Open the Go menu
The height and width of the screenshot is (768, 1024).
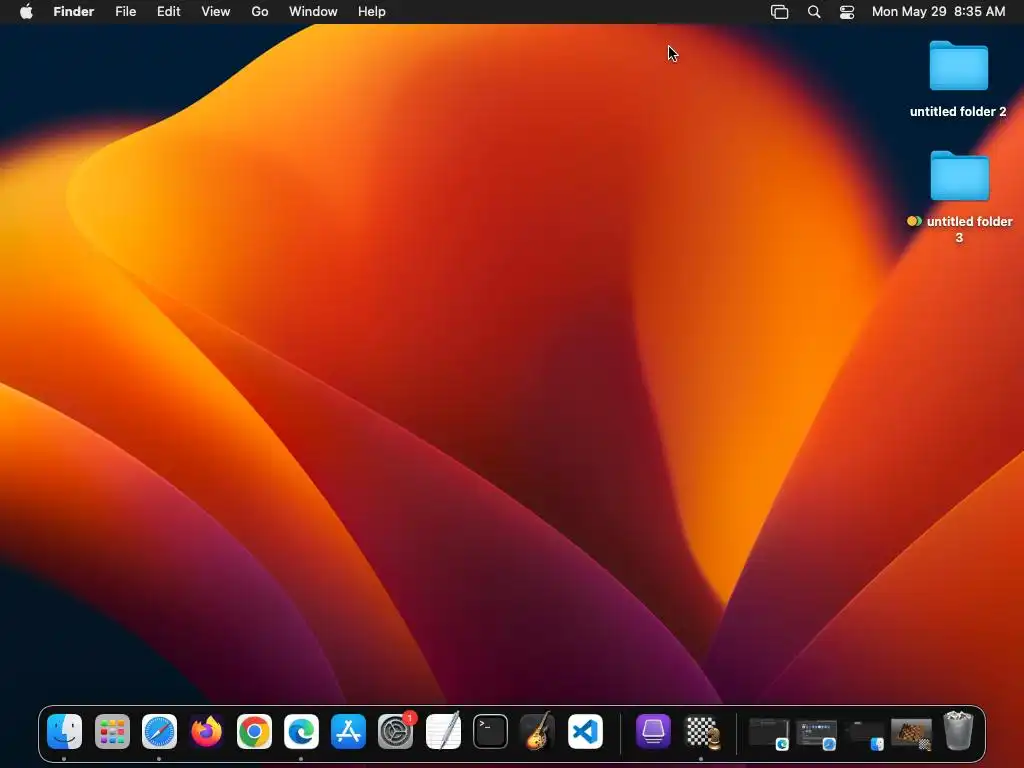point(260,12)
